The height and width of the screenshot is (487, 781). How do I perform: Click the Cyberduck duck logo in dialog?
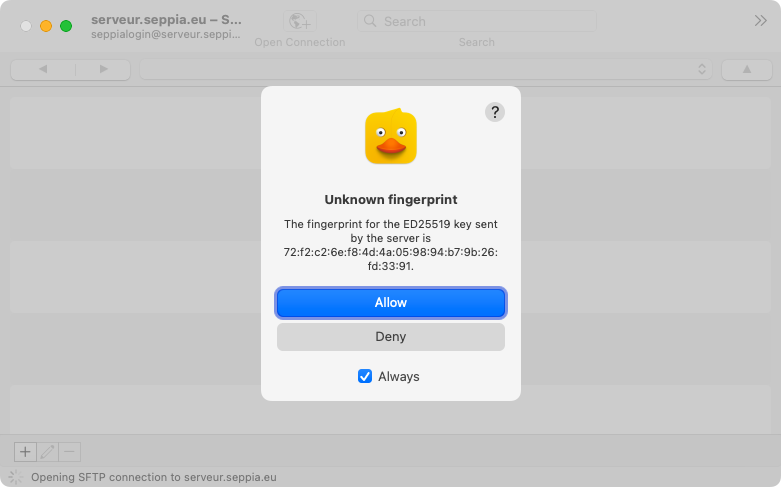pyautogui.click(x=391, y=138)
